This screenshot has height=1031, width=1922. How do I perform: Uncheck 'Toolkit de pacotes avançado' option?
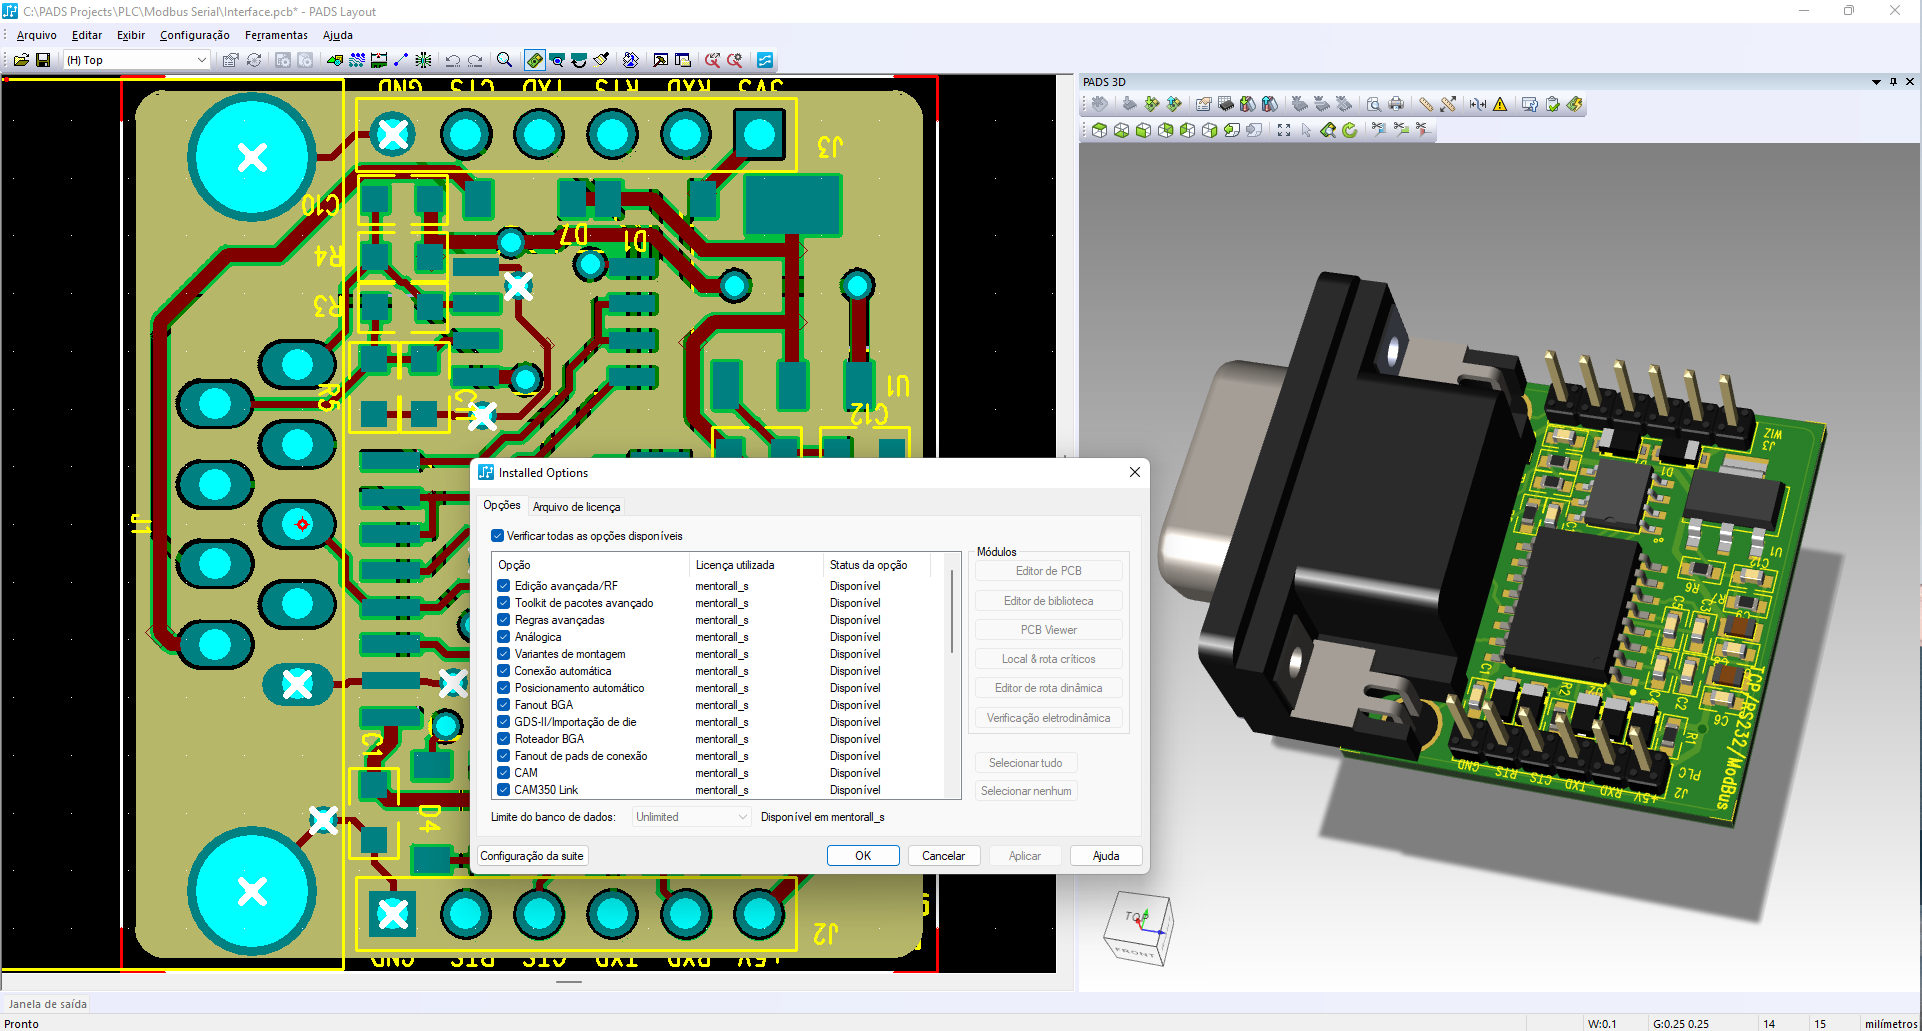(x=504, y=603)
